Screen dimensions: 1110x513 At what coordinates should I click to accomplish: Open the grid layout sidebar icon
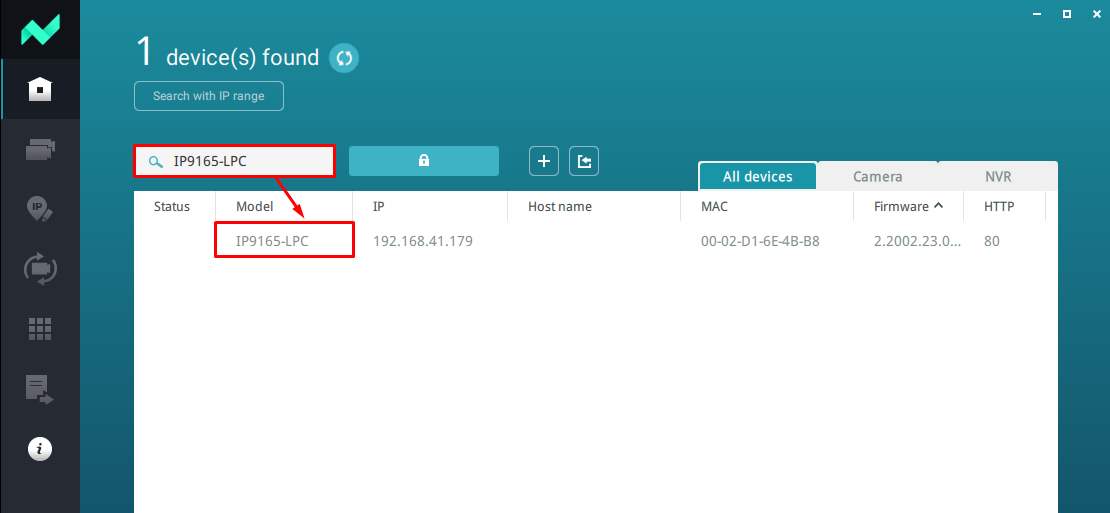tap(40, 329)
